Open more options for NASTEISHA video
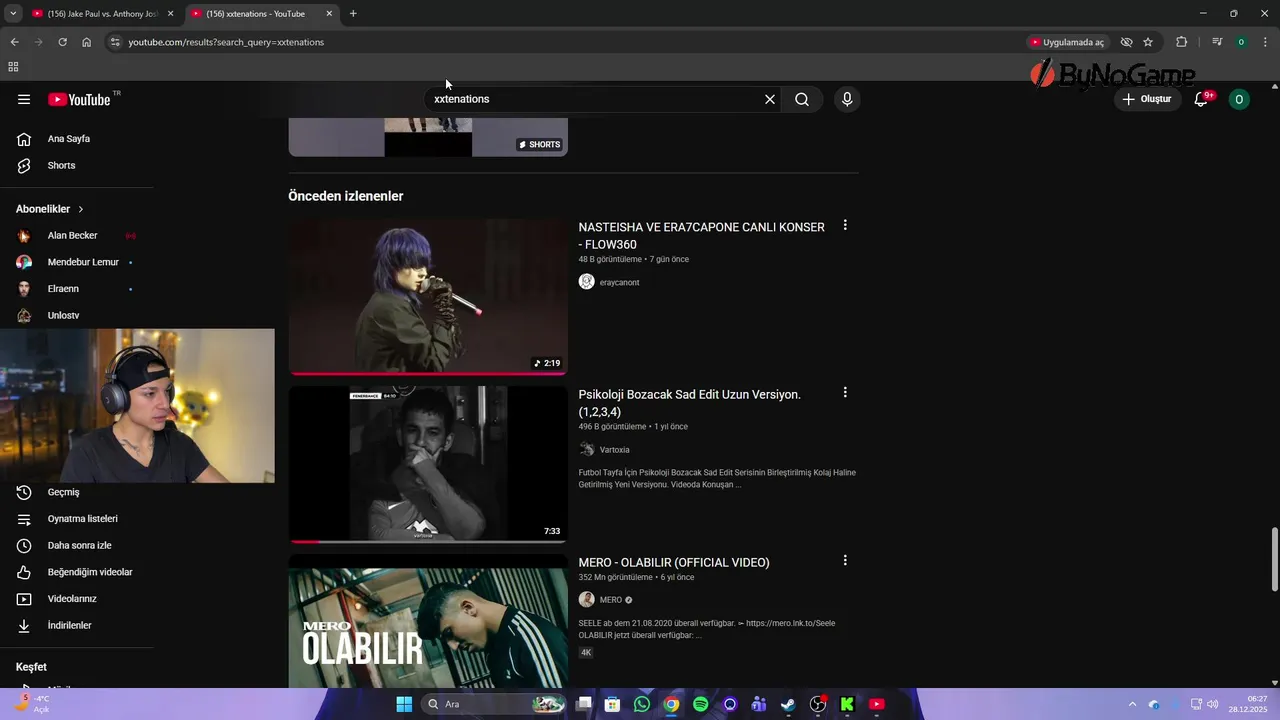This screenshot has height=720, width=1280. click(845, 225)
